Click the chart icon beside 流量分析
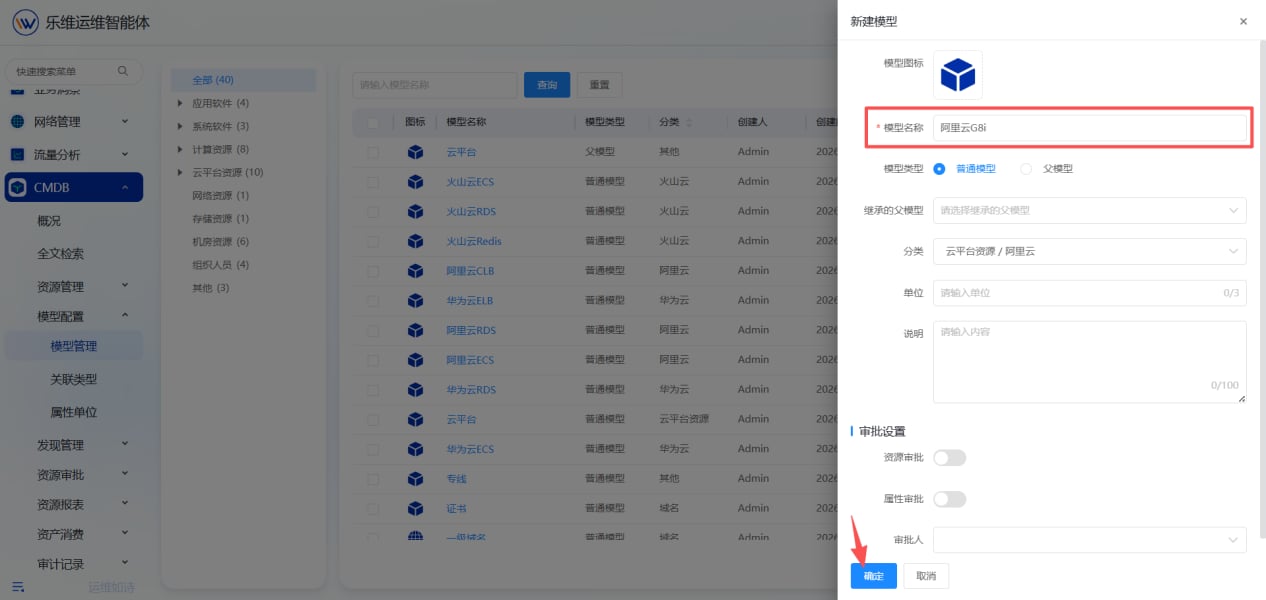Viewport: 1266px width, 600px height. (x=18, y=155)
